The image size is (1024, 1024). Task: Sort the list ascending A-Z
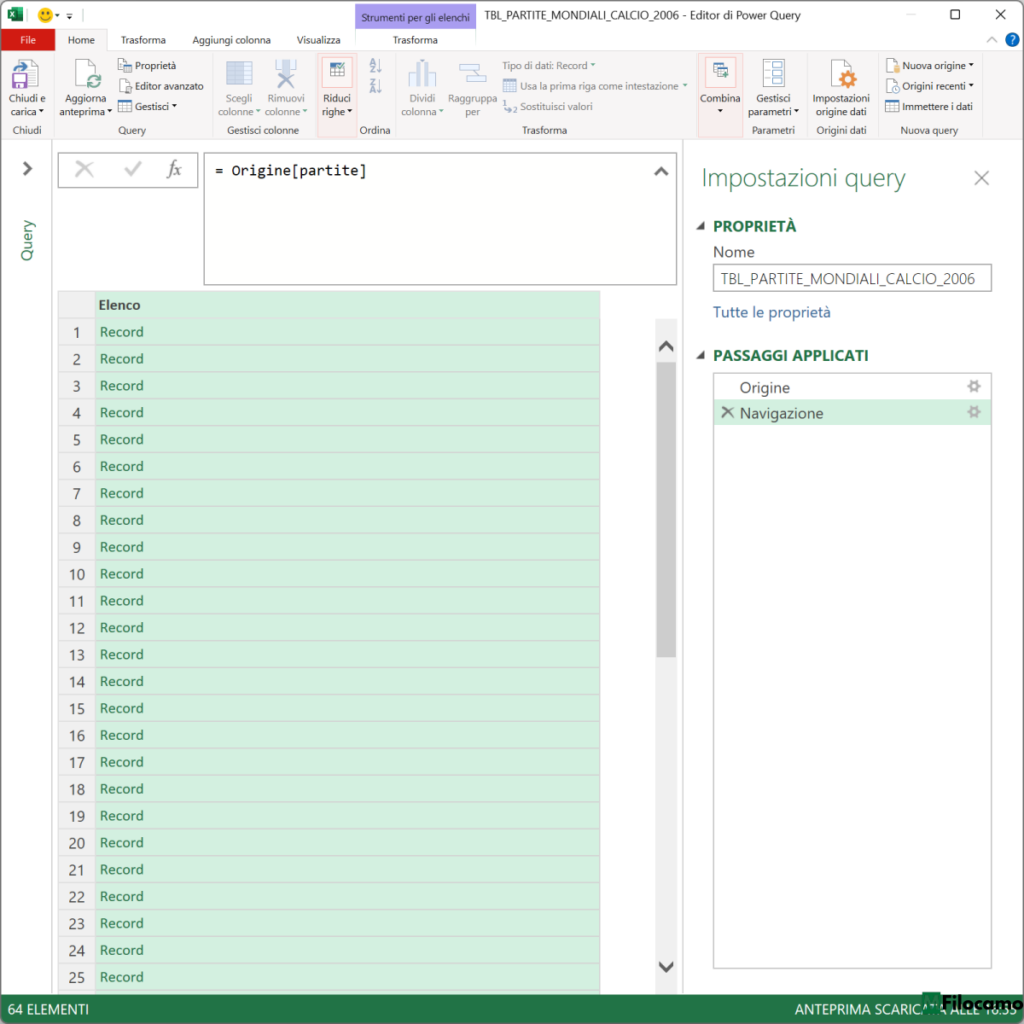tap(376, 65)
